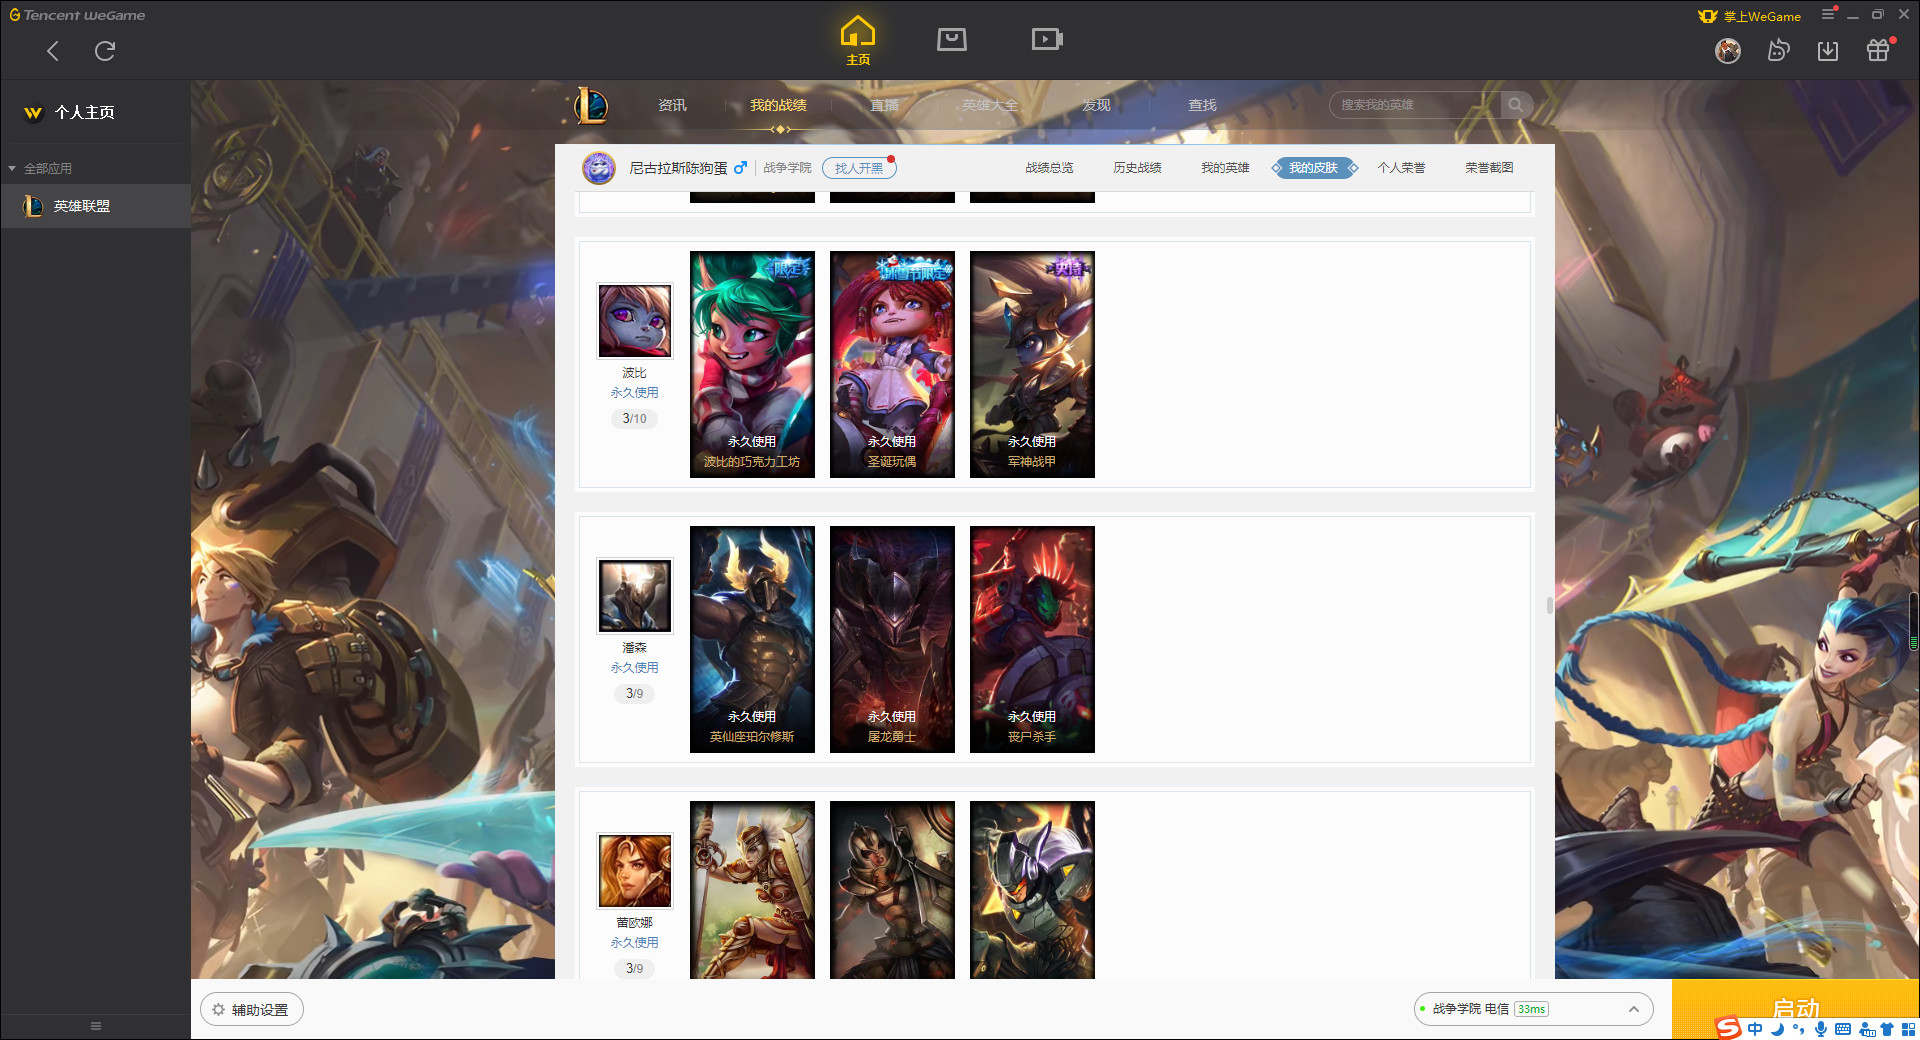Toggle the 中 Chinese input mode
The width and height of the screenshot is (1920, 1040).
coord(1755,1029)
